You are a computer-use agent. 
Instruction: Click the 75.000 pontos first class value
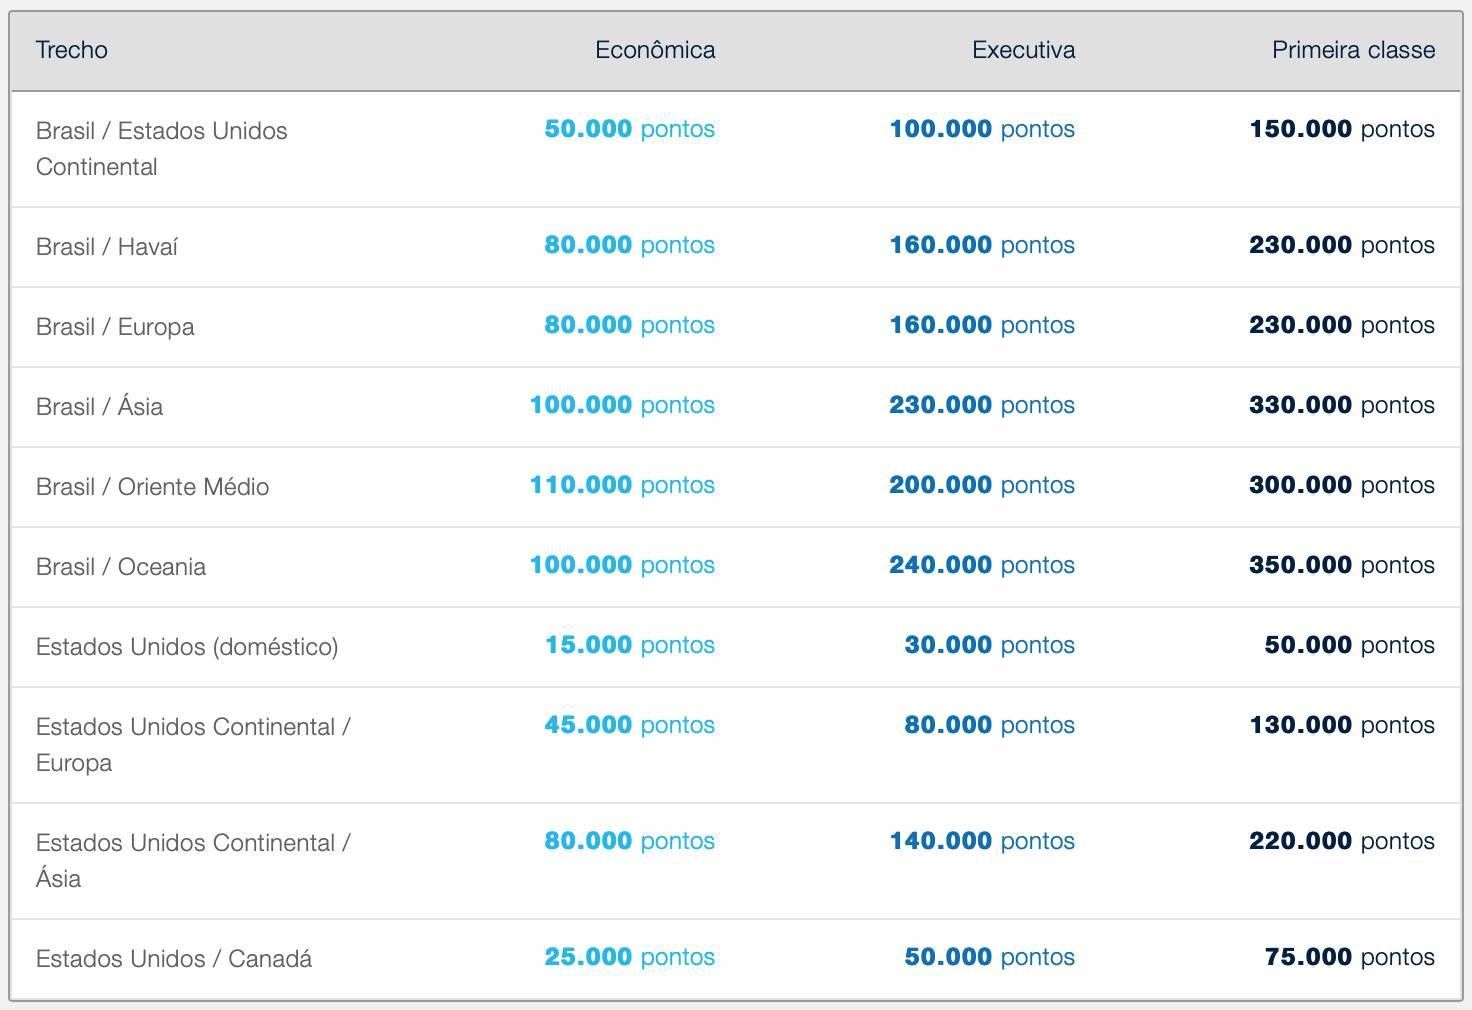click(1349, 957)
